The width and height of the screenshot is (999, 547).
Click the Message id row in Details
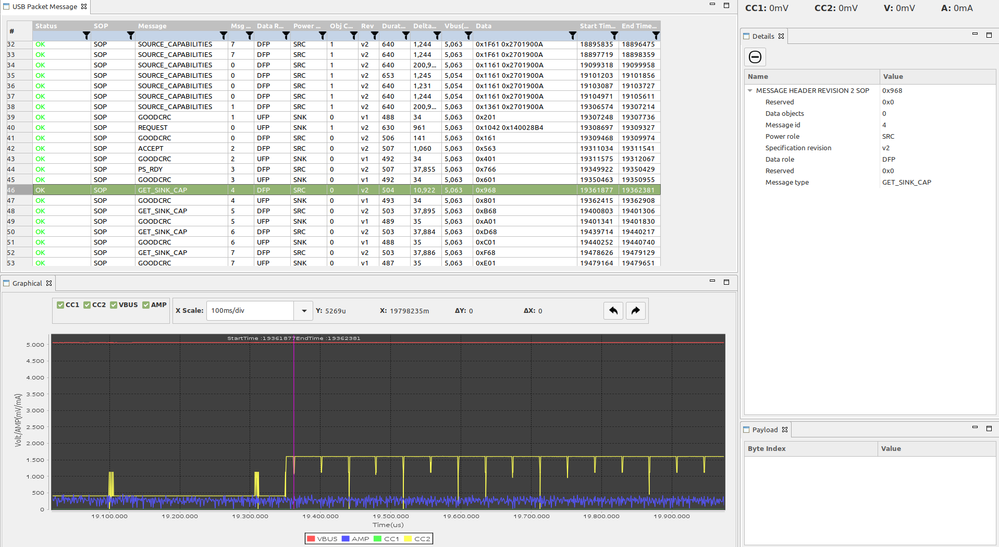click(870, 125)
